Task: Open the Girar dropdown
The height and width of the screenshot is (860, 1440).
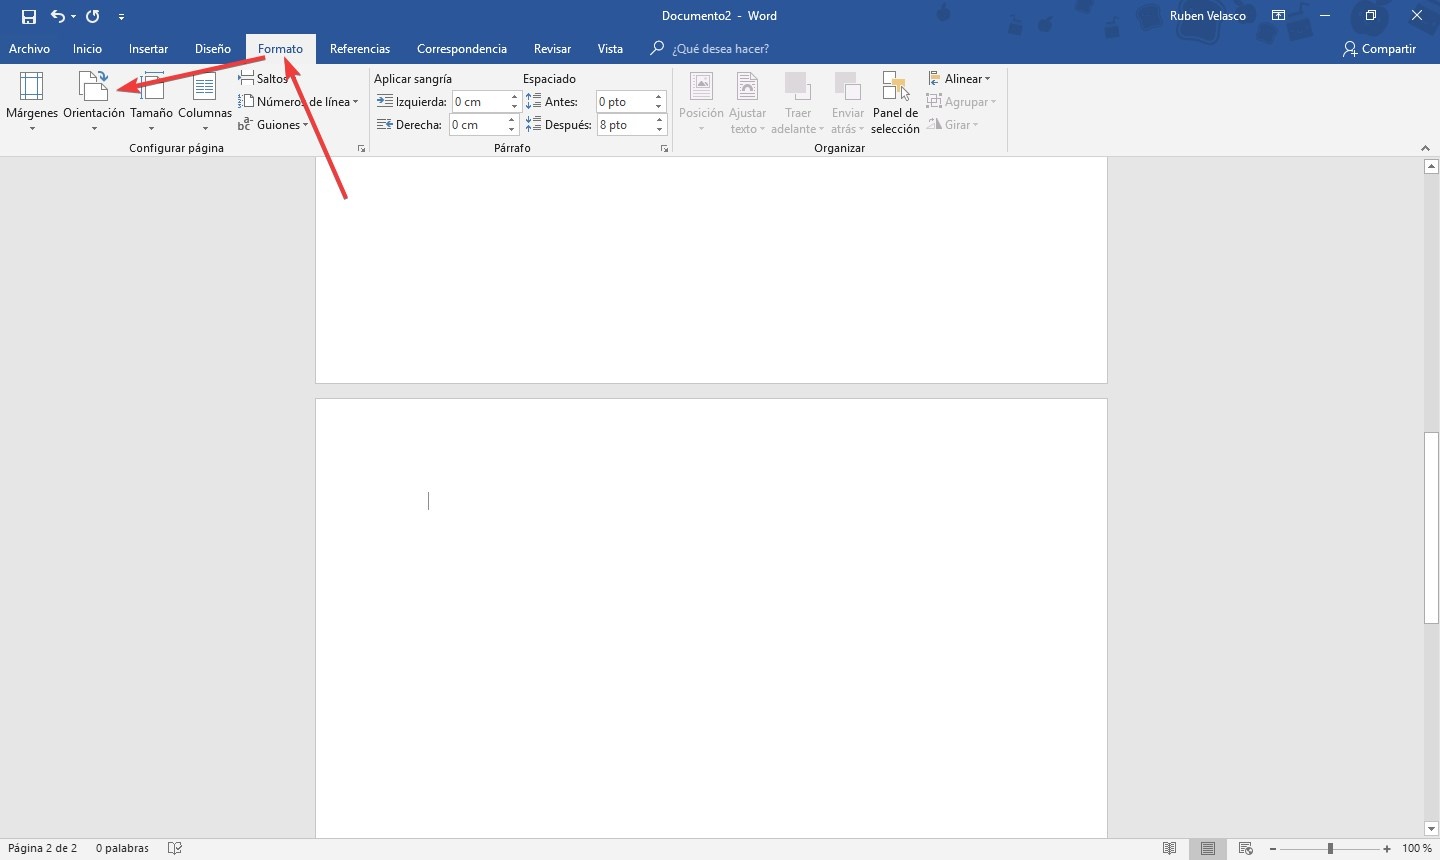Action: click(953, 124)
